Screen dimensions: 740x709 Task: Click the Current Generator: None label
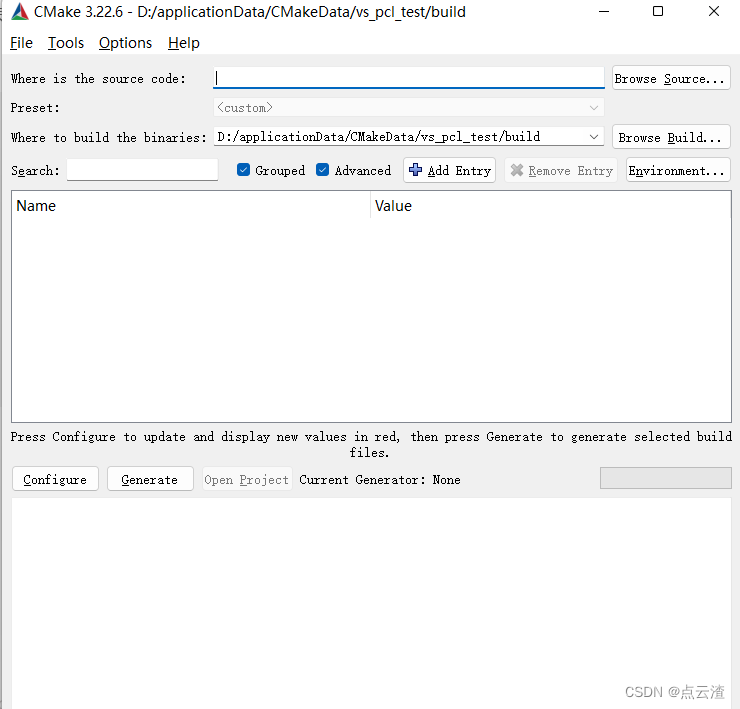coord(380,480)
